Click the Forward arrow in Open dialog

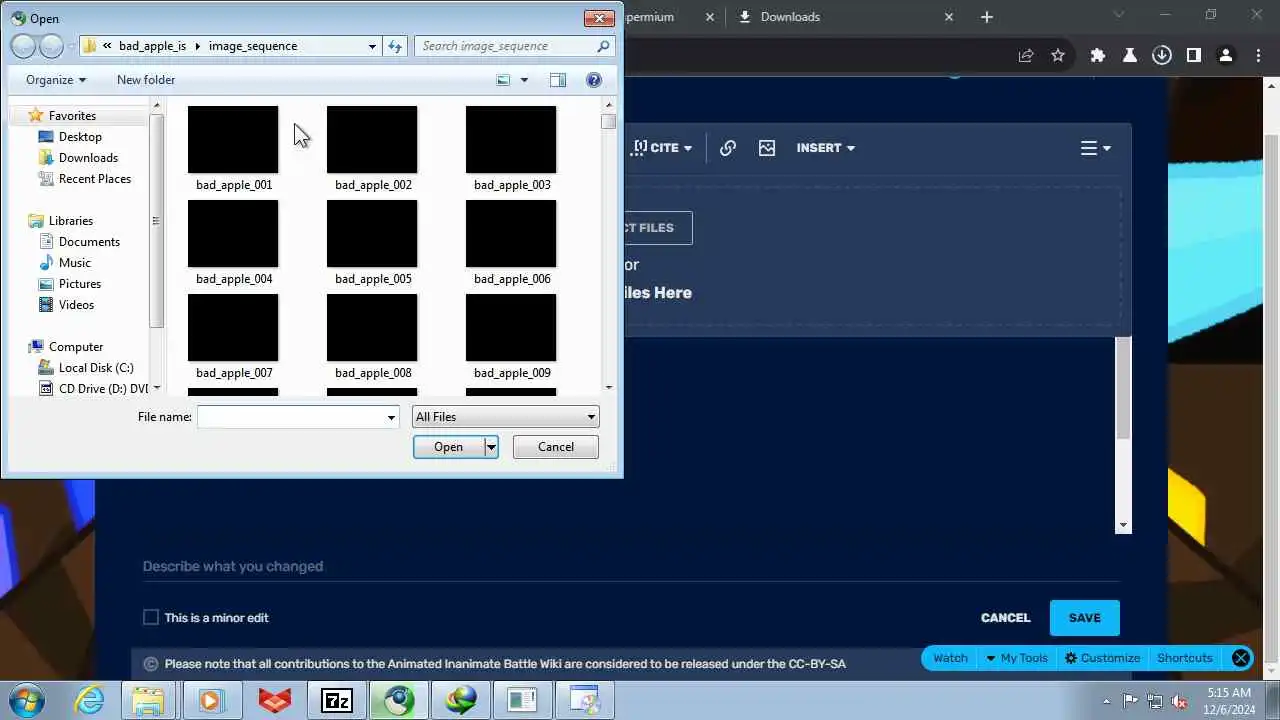(51, 46)
